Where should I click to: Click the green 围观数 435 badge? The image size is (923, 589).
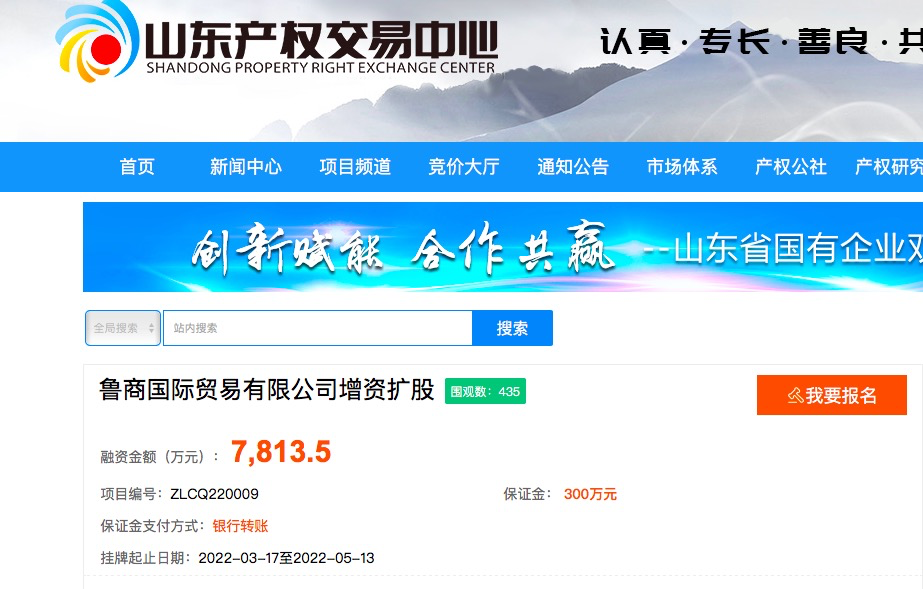point(485,391)
